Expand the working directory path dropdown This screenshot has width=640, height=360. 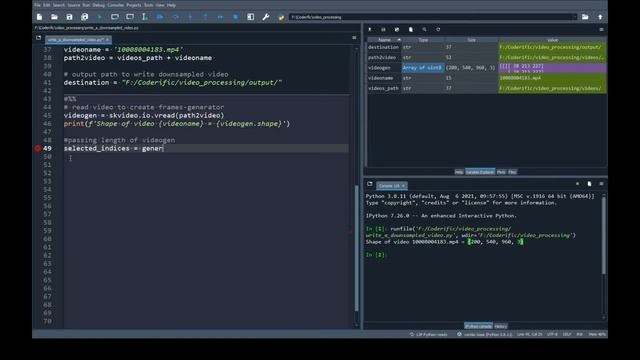pos(575,17)
